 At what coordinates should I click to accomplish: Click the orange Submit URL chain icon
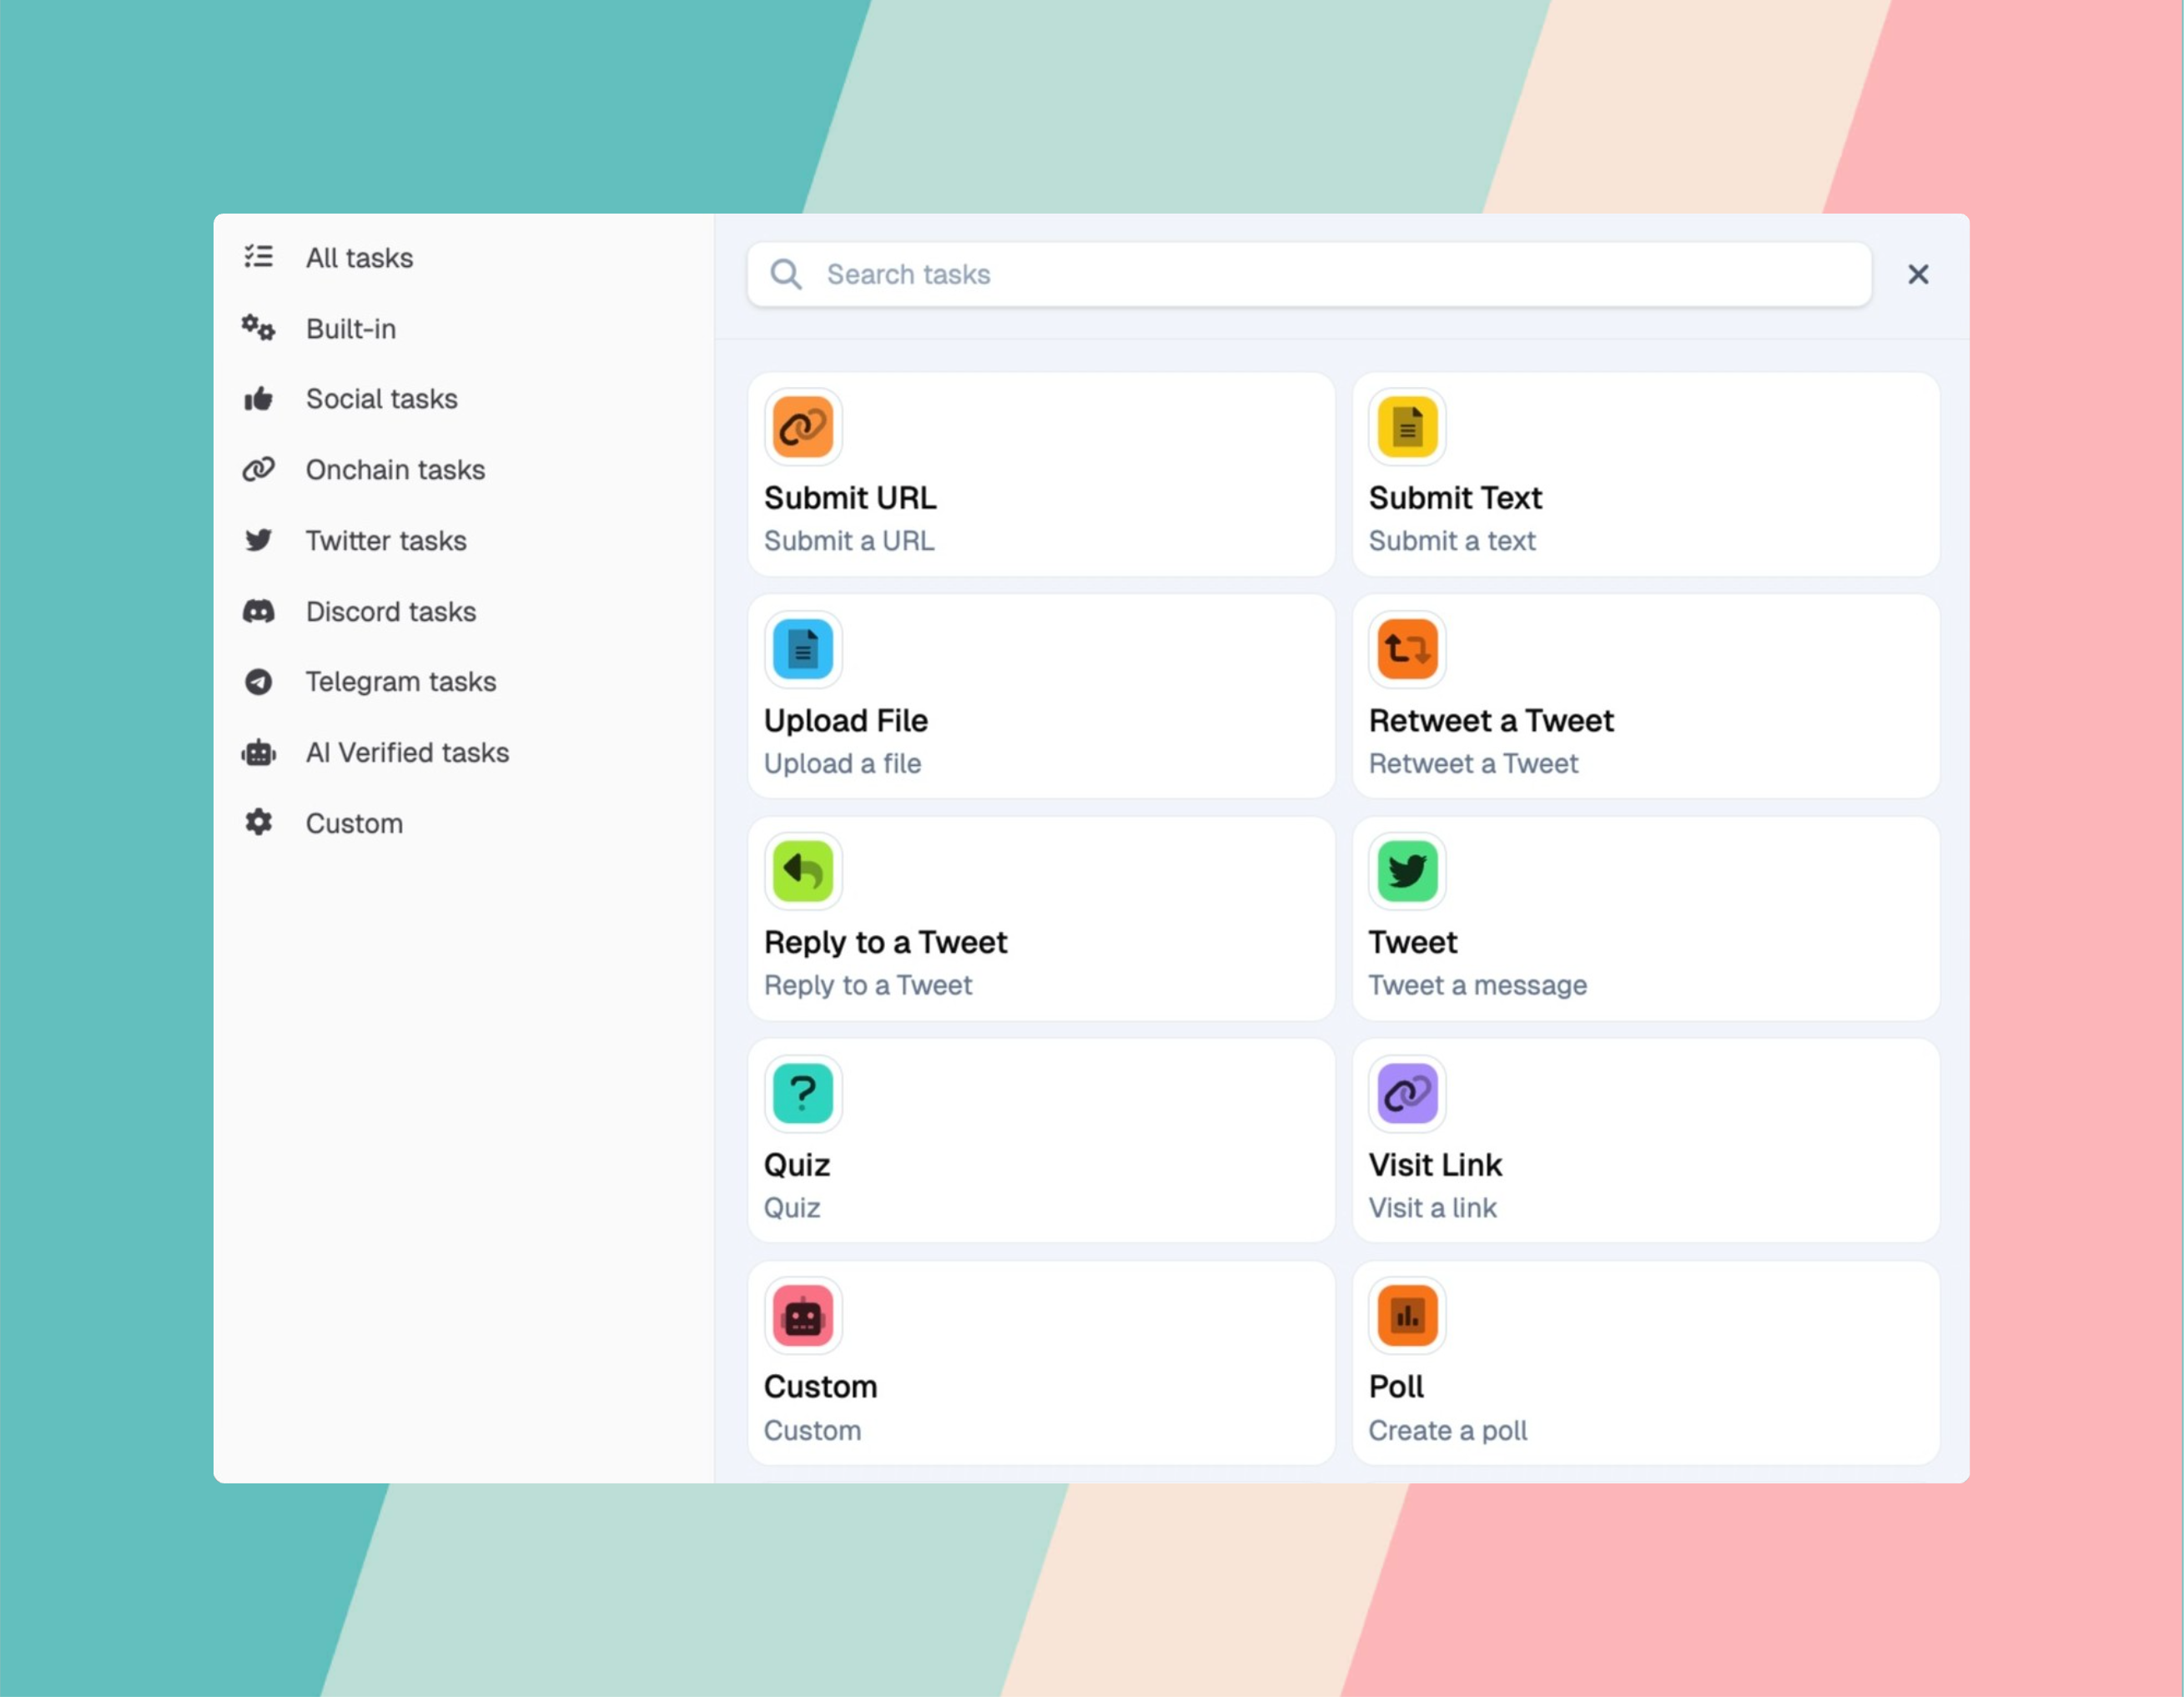(x=803, y=427)
